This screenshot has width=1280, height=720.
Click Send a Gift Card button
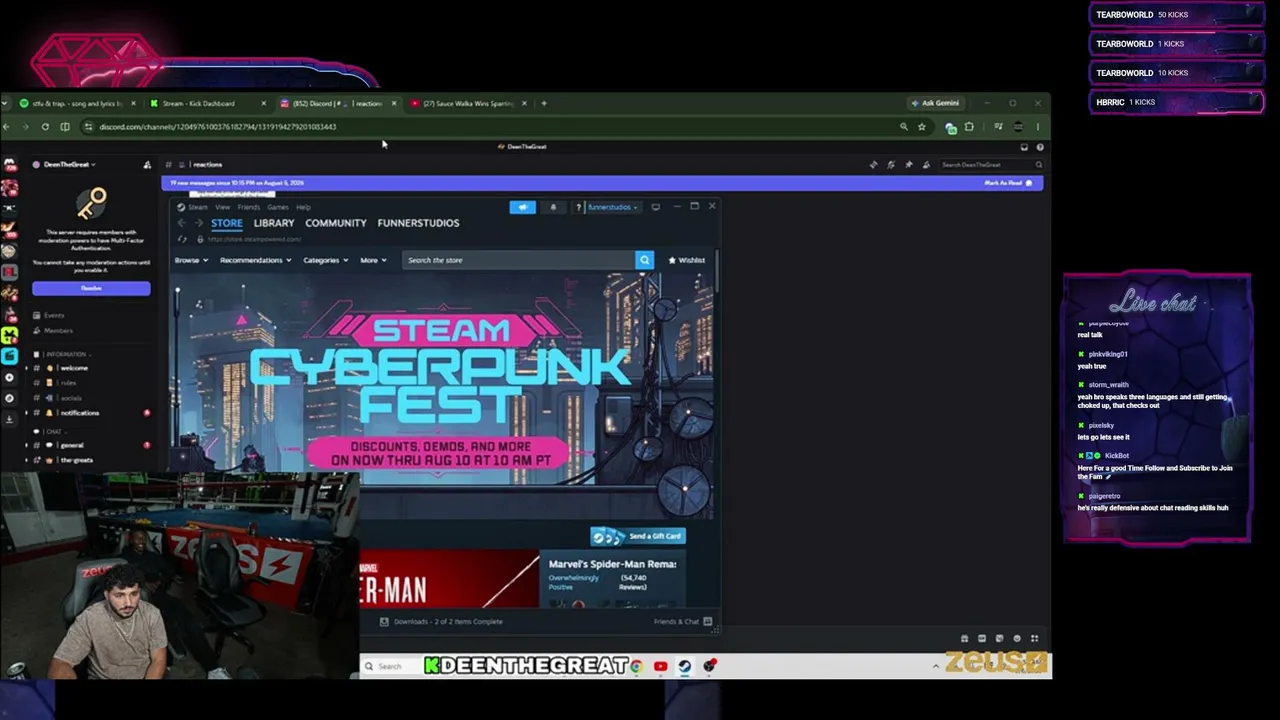[637, 536]
